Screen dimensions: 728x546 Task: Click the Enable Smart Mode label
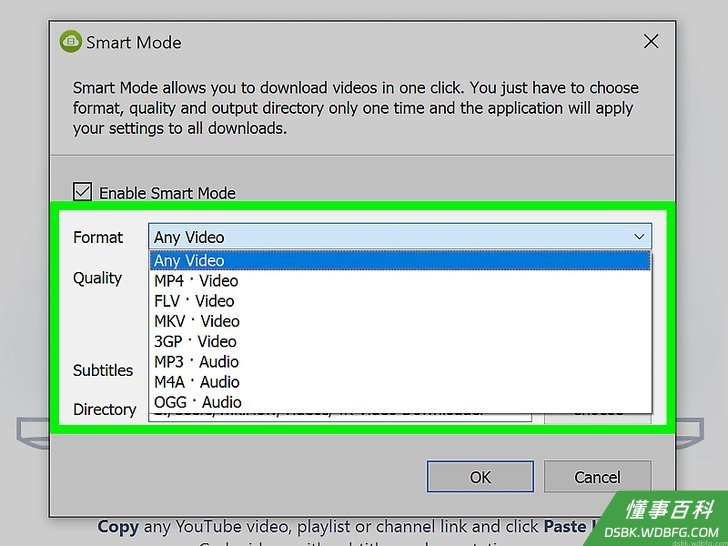[x=167, y=193]
